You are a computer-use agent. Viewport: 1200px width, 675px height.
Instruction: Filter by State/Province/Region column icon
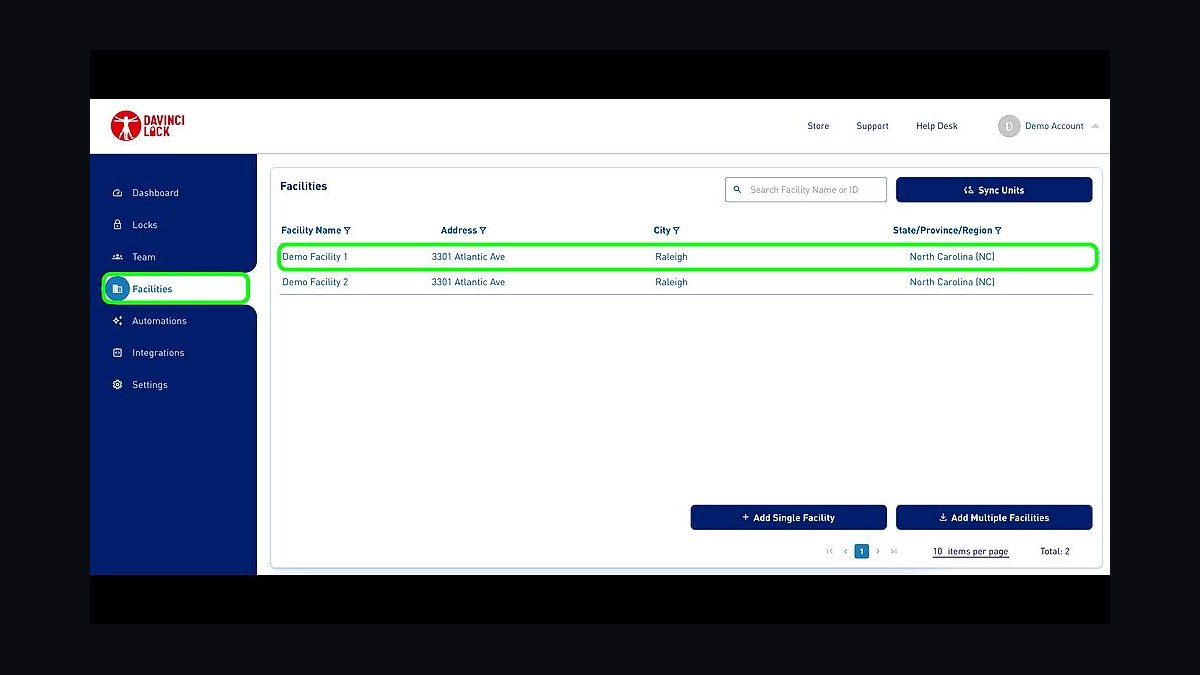coord(998,231)
